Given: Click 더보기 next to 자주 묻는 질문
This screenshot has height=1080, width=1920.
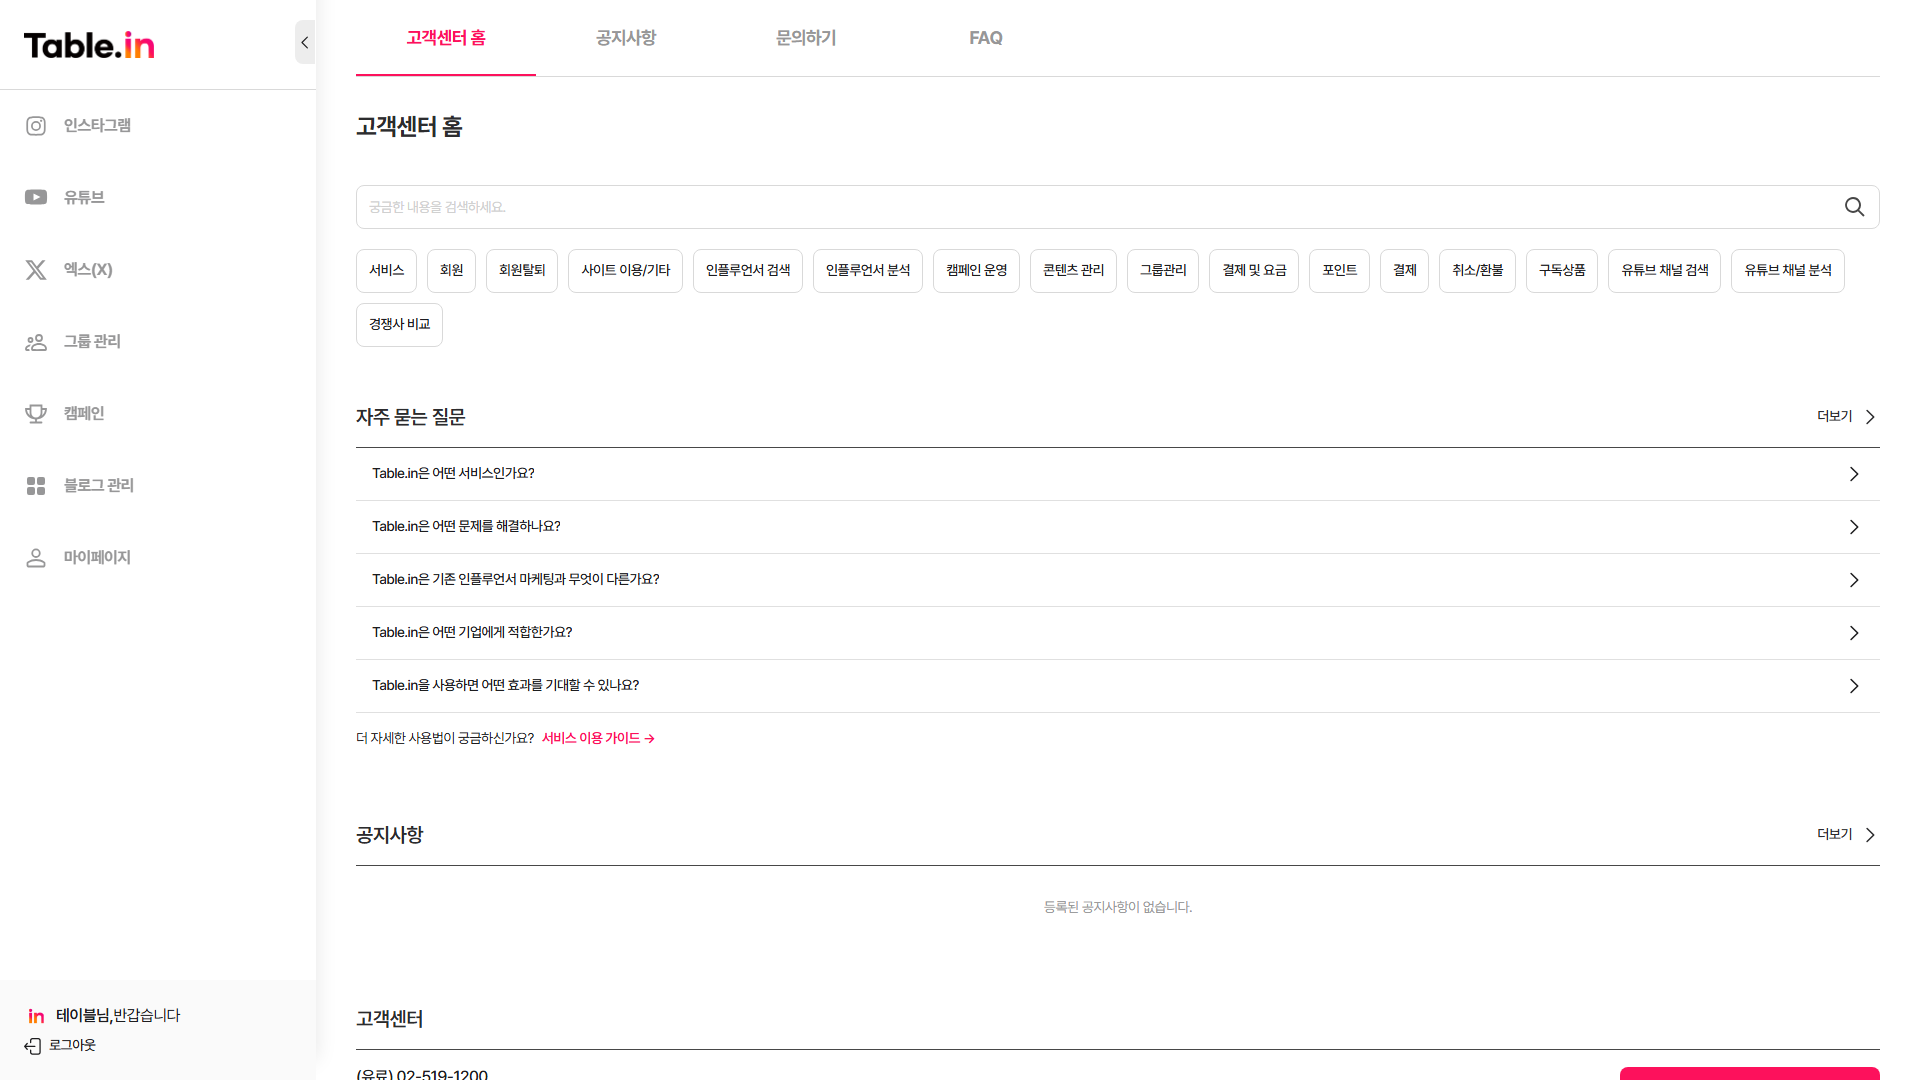Looking at the screenshot, I should coord(1847,417).
